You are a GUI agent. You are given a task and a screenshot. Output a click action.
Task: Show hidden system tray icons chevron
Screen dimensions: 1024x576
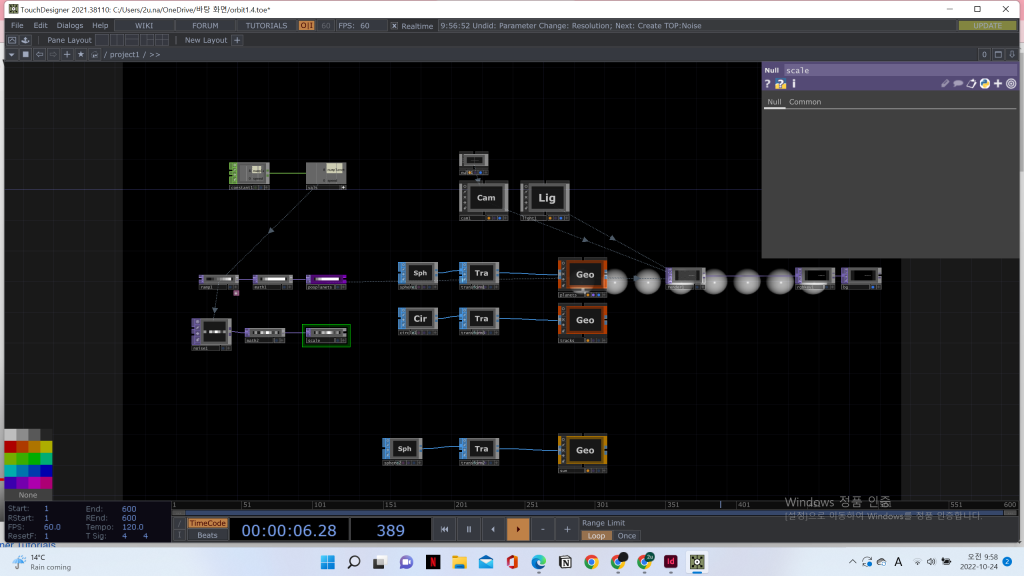tap(852, 562)
